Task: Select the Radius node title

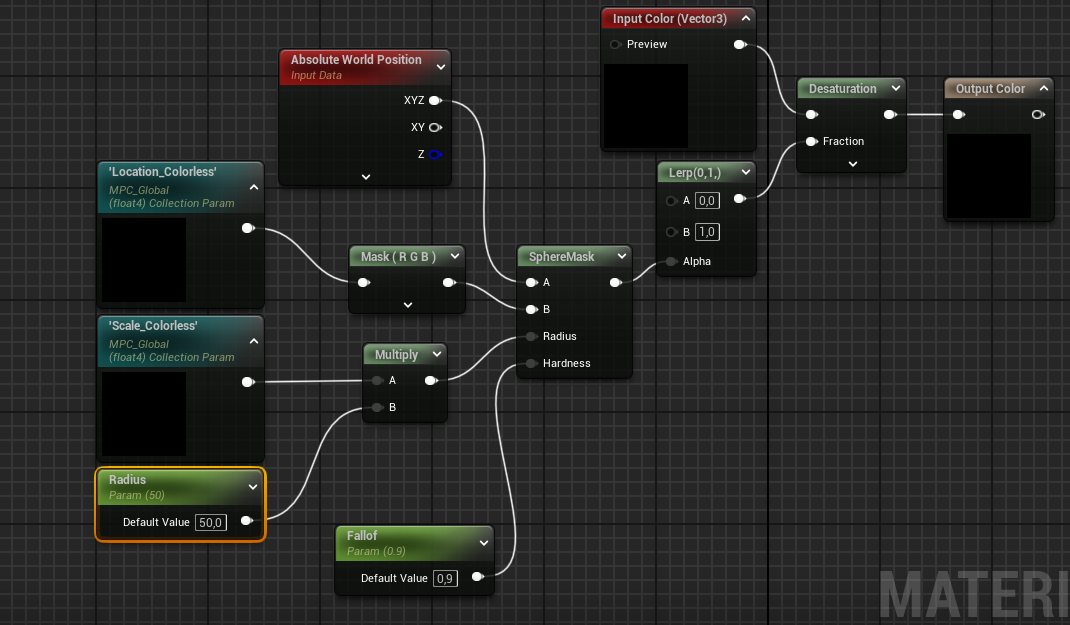Action: pos(128,480)
